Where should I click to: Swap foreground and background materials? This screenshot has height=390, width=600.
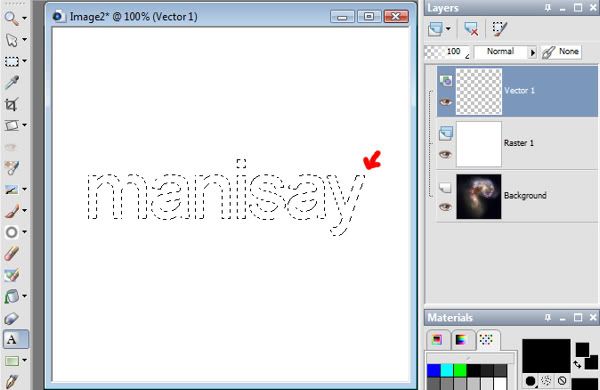coord(577,364)
